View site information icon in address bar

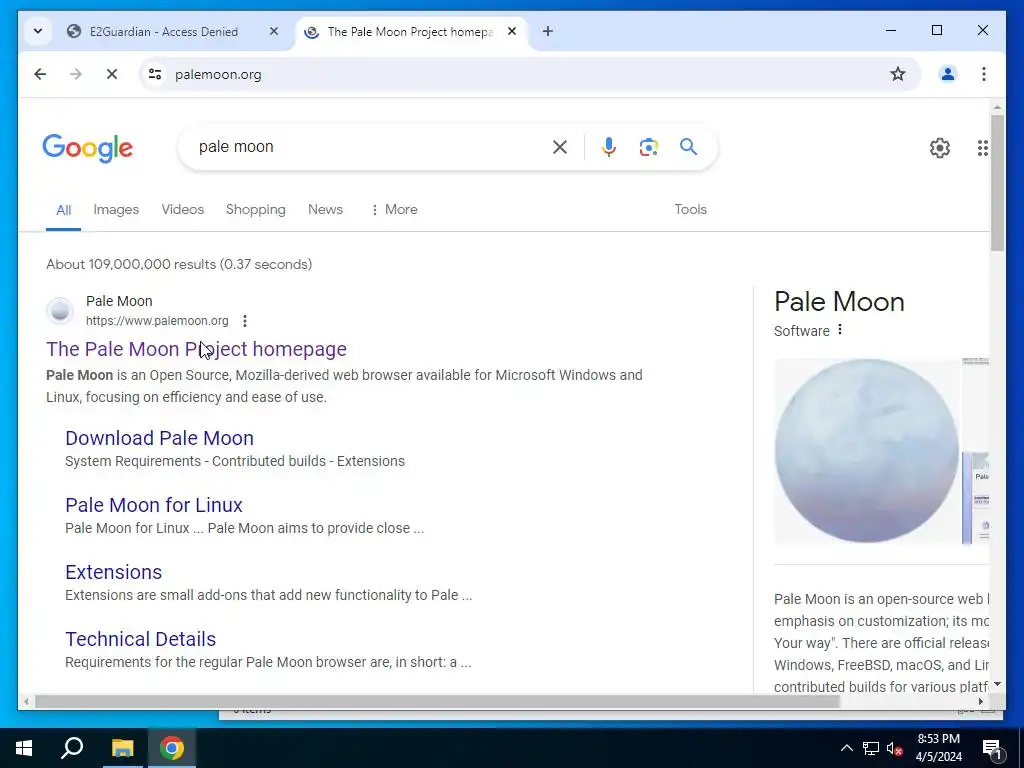click(155, 74)
